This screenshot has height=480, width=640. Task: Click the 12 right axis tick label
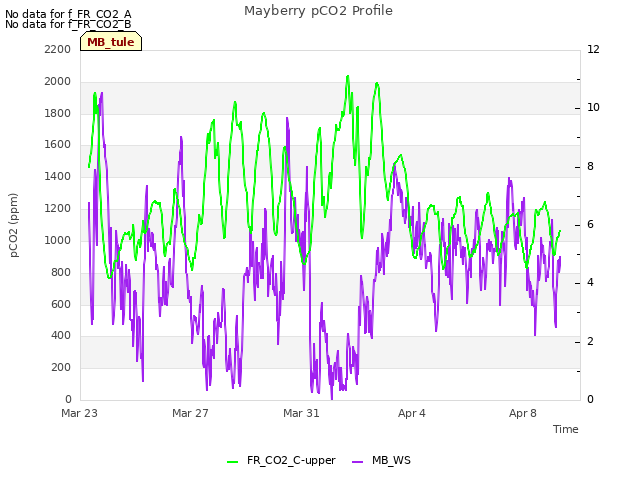point(593,49)
